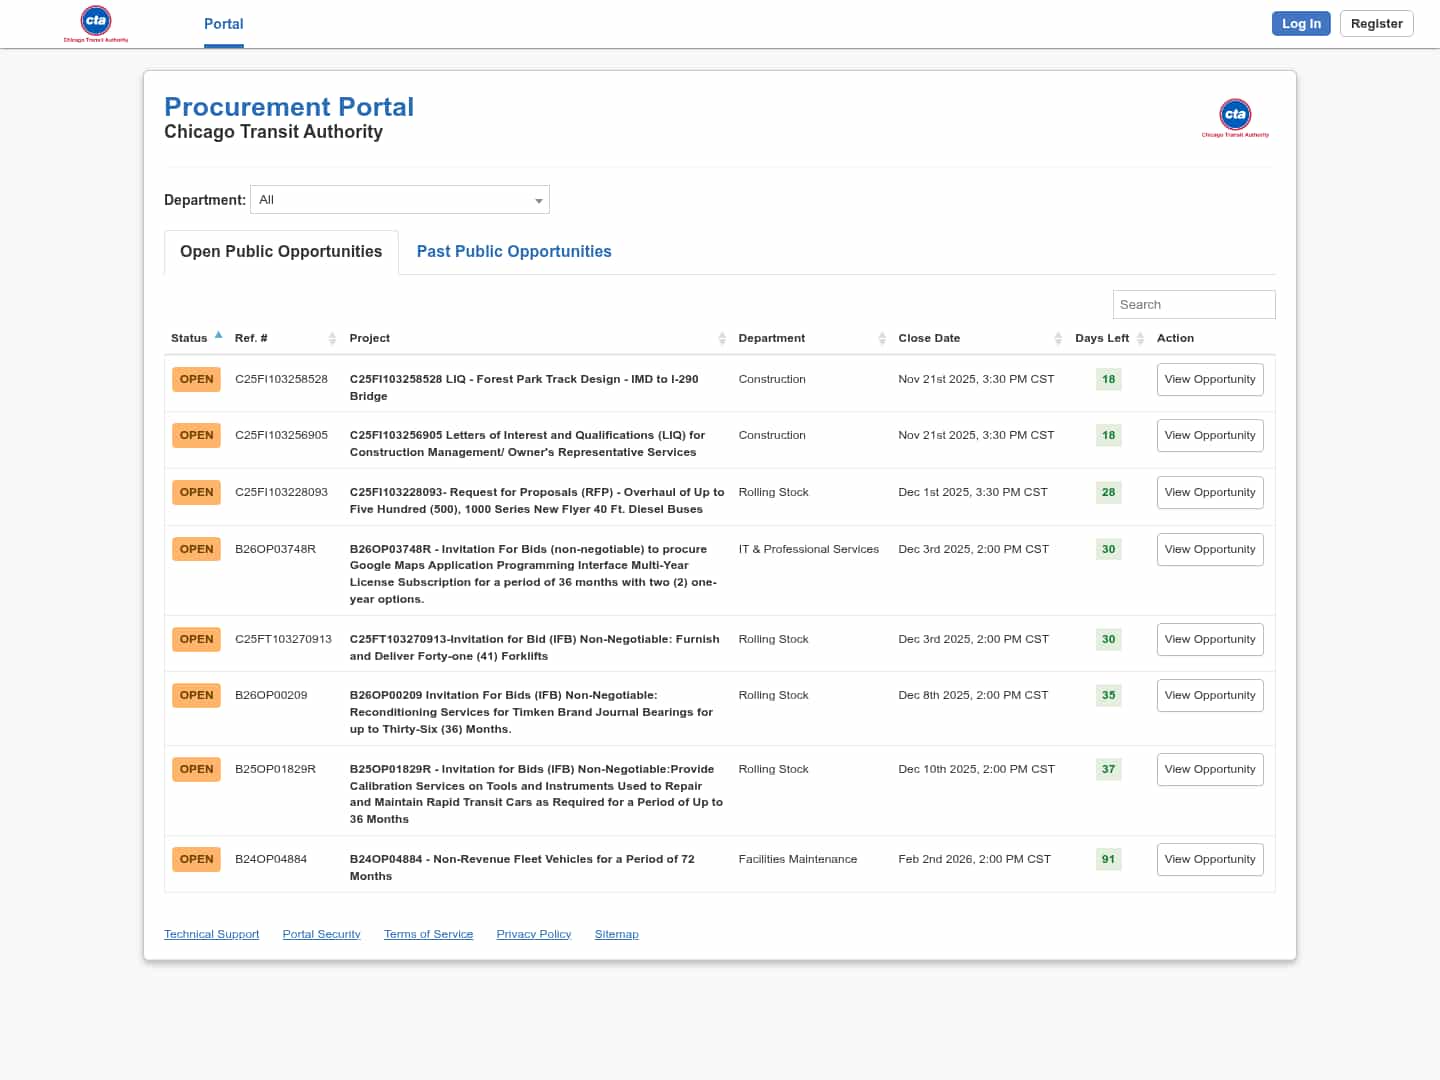Open the Technical Support link
1440x1080 pixels.
pyautogui.click(x=211, y=934)
